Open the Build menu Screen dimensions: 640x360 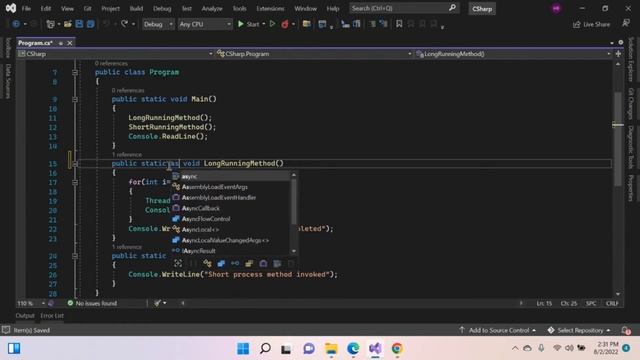(x=136, y=8)
